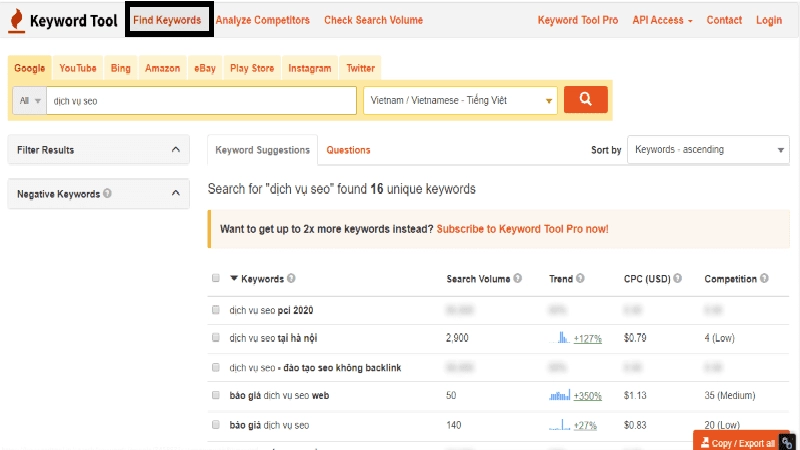
Task: Switch to the Questions tab
Action: point(348,150)
